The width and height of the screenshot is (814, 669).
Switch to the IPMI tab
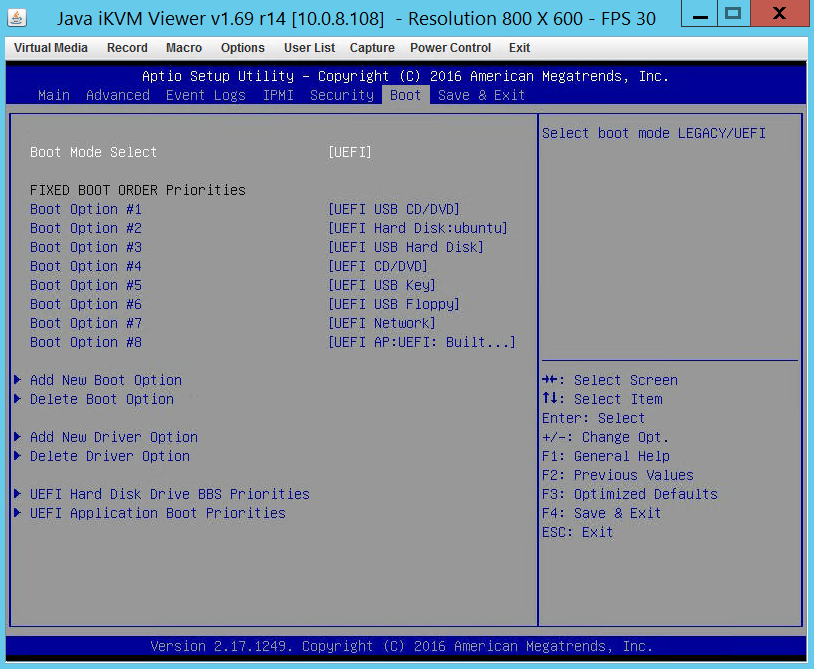tap(278, 95)
